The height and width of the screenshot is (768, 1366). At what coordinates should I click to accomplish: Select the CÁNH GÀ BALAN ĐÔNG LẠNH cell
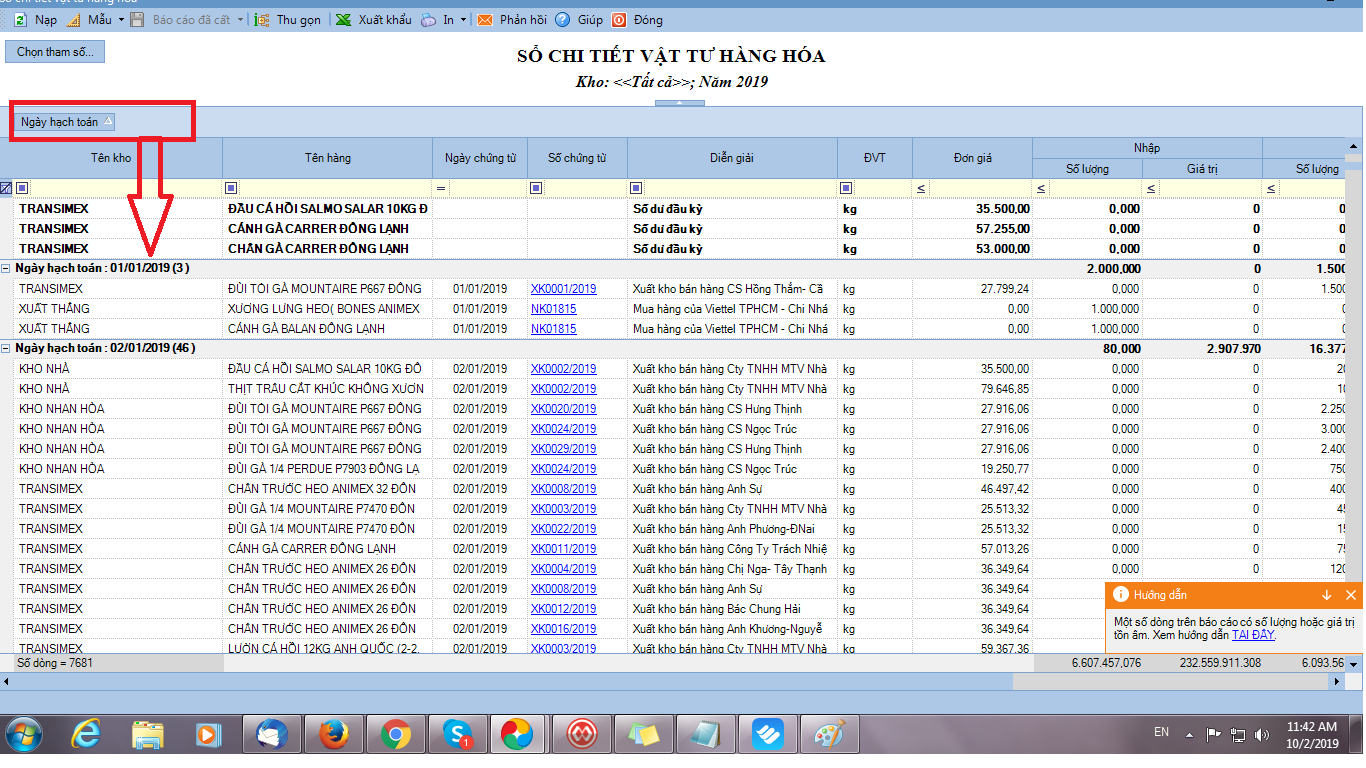[x=327, y=328]
